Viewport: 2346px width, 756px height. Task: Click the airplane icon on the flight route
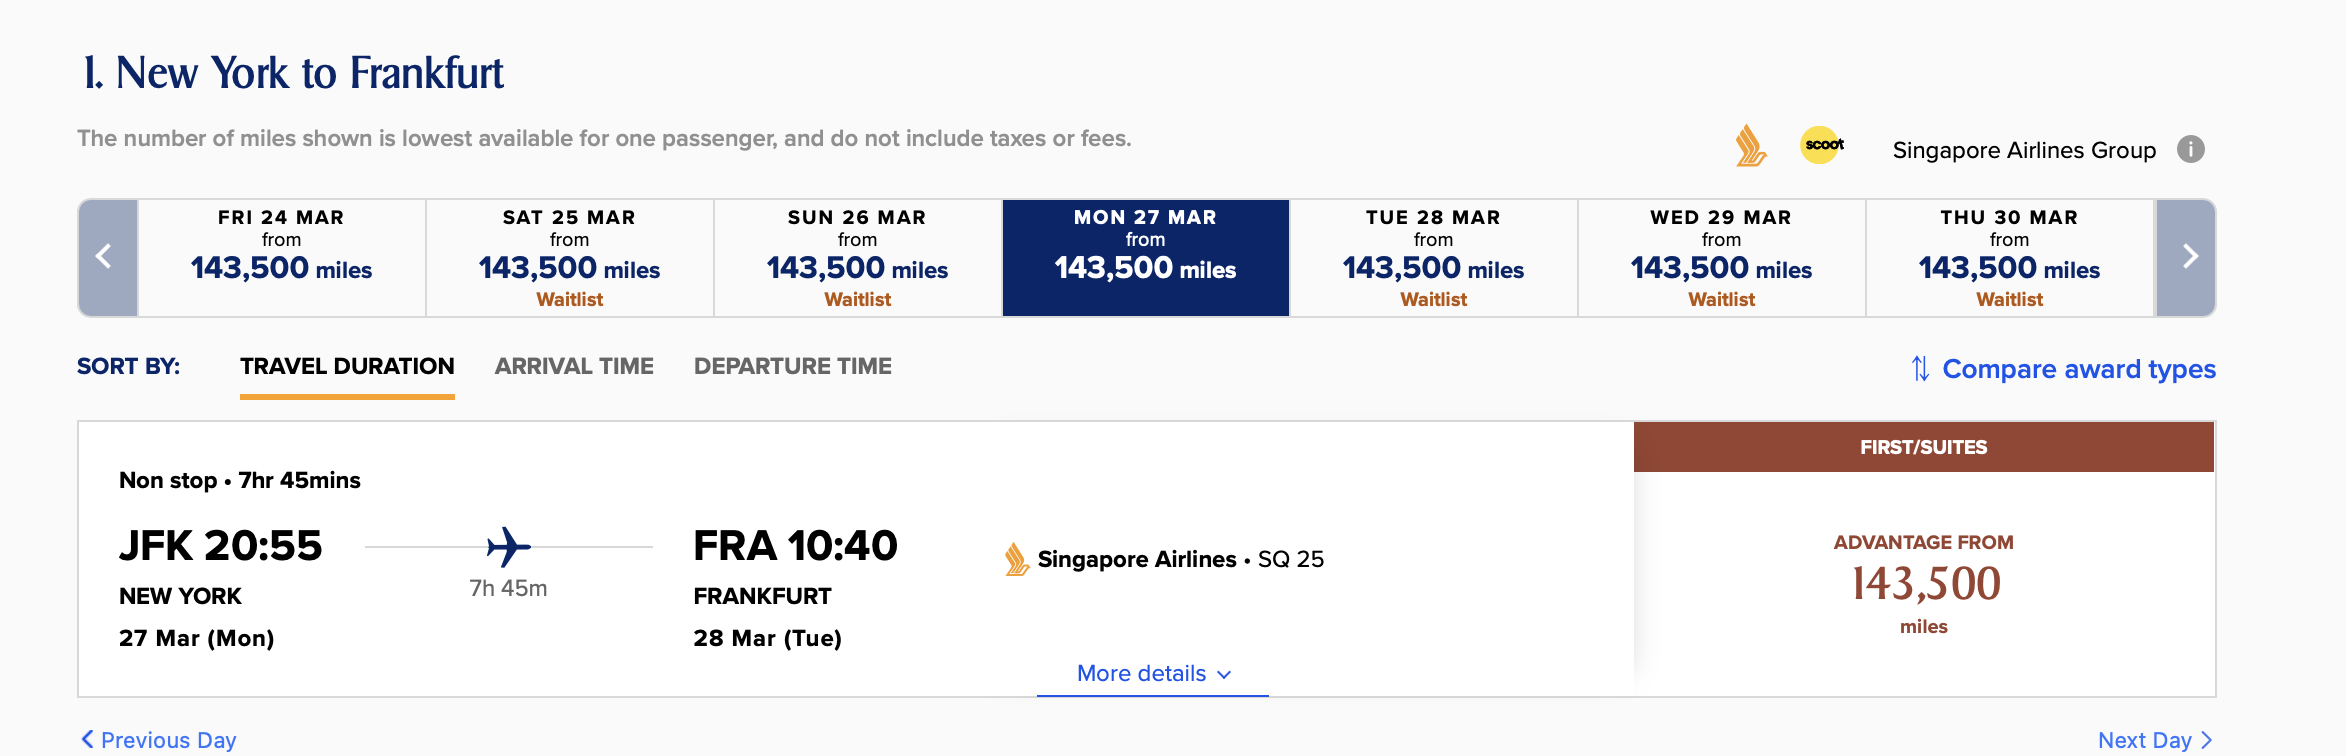[x=508, y=546]
